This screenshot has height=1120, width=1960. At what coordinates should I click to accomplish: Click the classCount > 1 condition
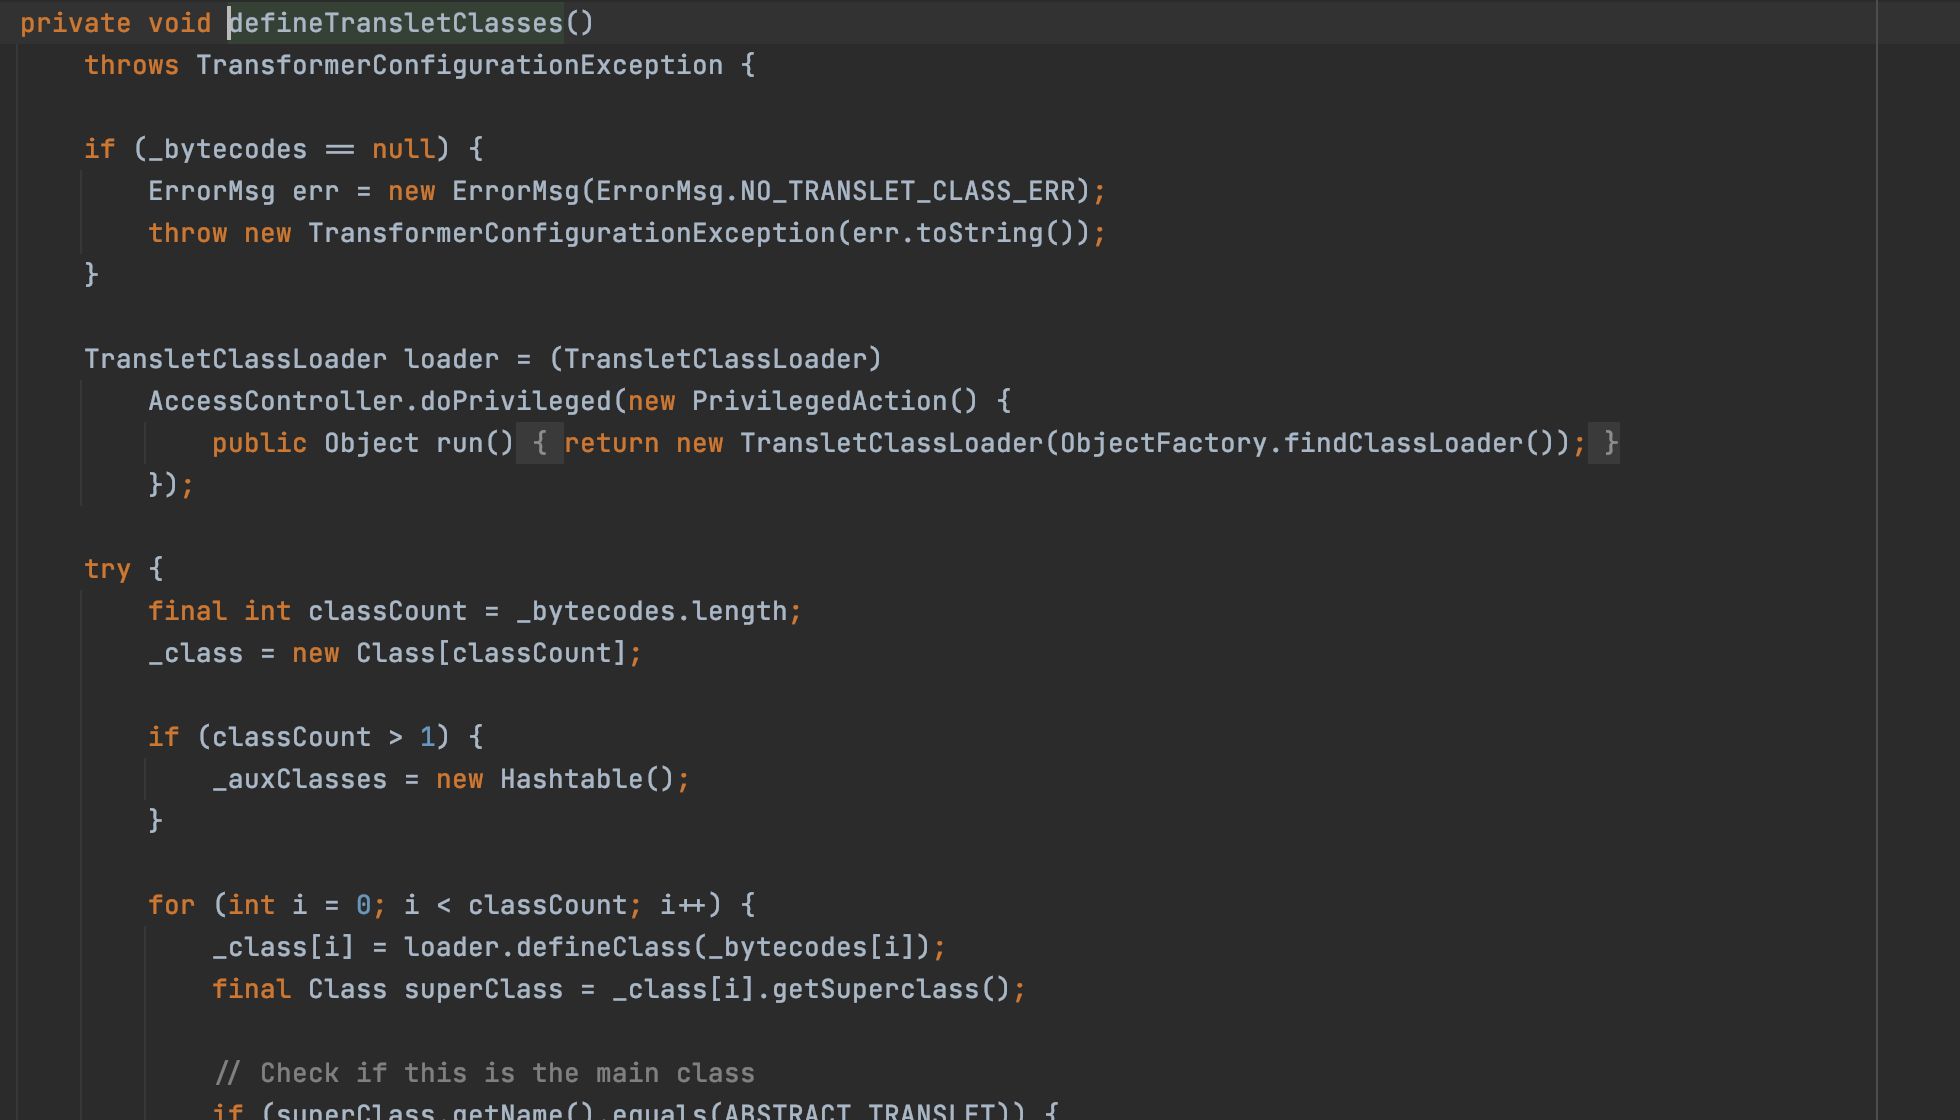click(x=323, y=737)
